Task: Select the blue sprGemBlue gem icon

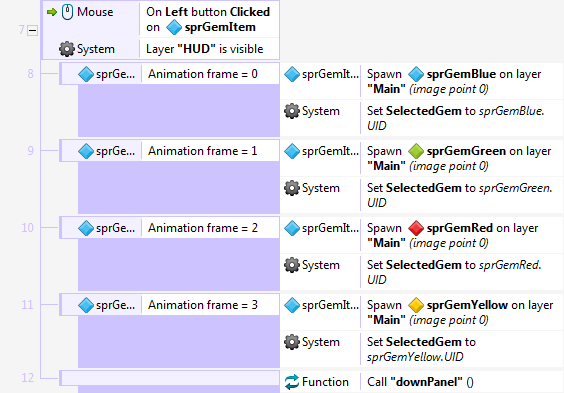Action: (416, 74)
